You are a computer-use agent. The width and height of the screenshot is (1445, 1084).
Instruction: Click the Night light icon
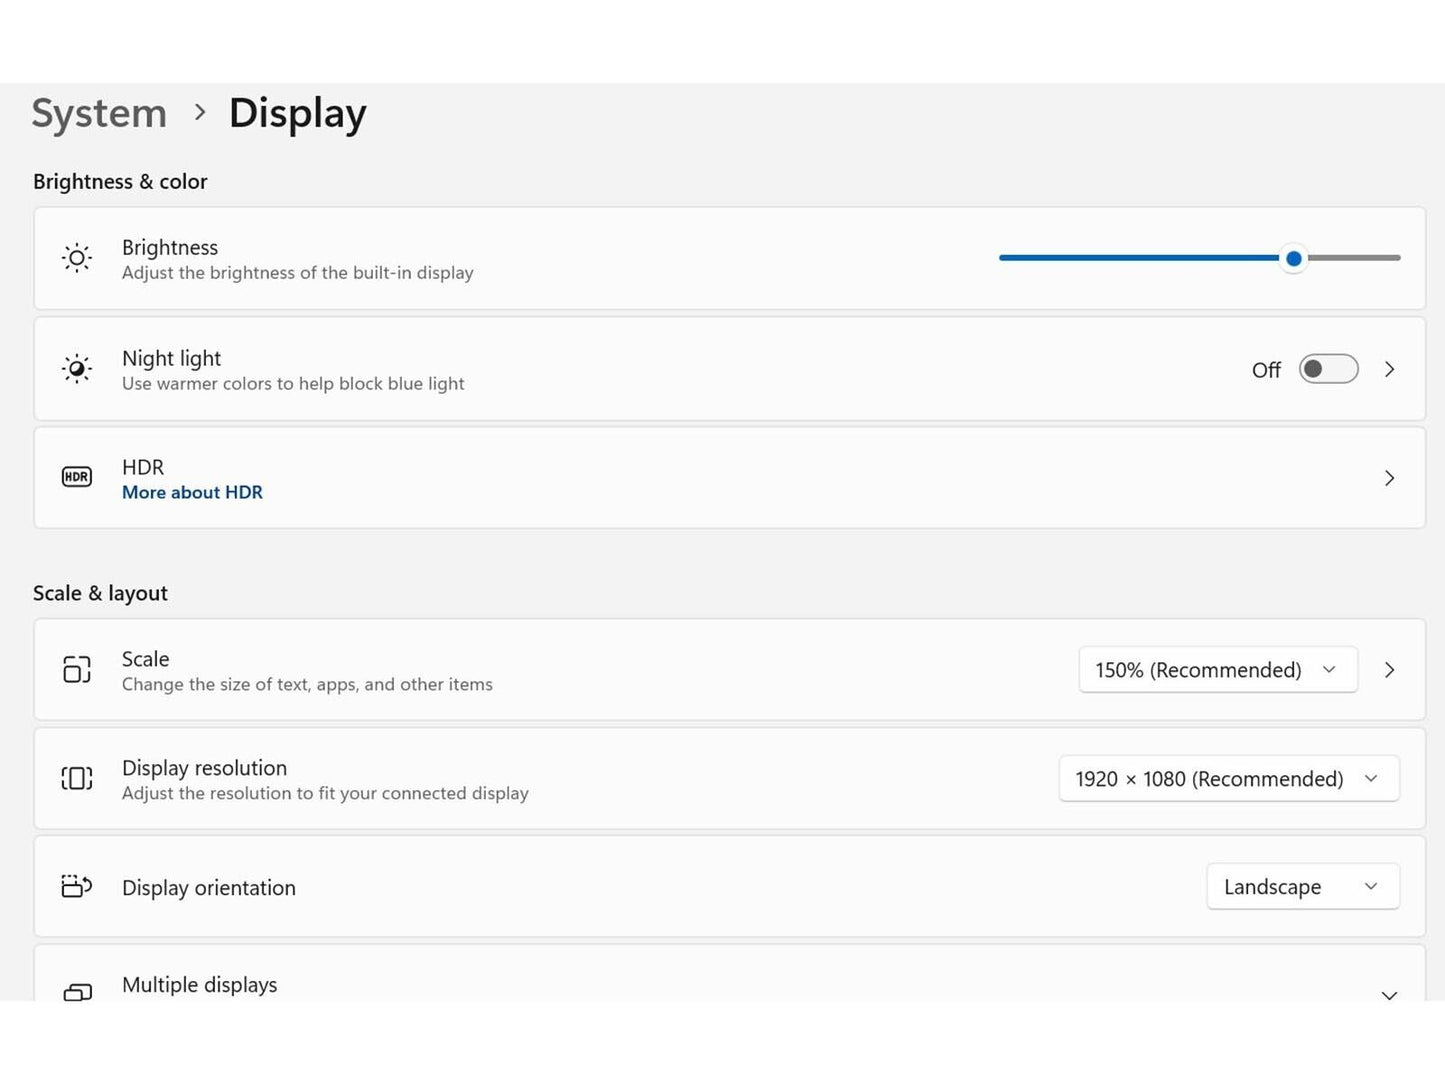pyautogui.click(x=77, y=369)
